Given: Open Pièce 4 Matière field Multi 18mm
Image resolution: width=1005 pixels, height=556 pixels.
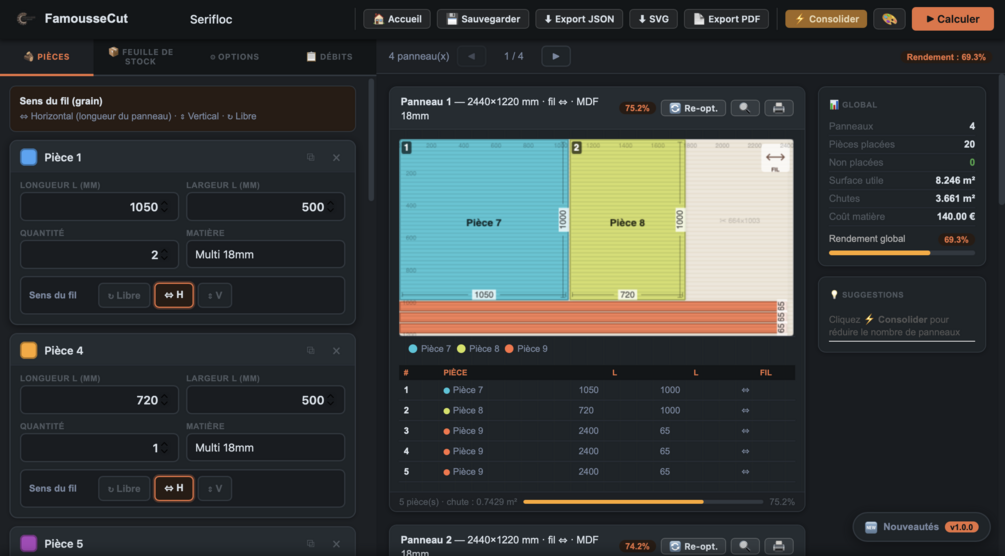Looking at the screenshot, I should 265,448.
